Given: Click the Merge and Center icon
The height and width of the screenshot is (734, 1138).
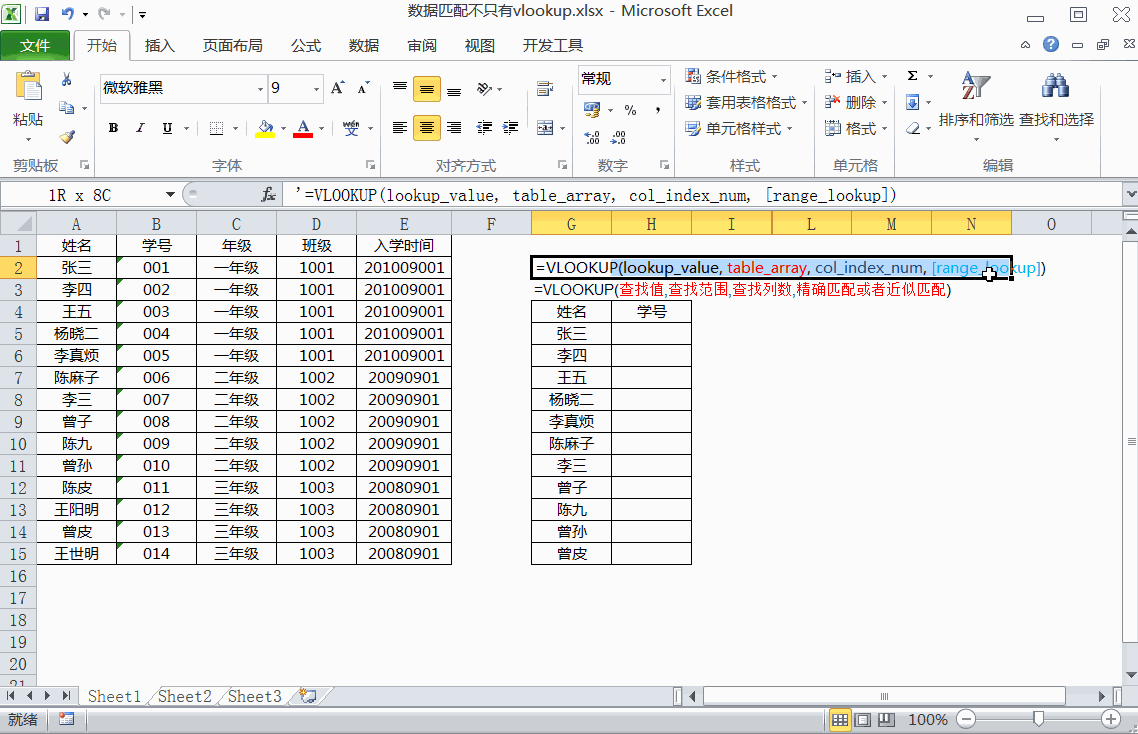Looking at the screenshot, I should click(x=546, y=128).
